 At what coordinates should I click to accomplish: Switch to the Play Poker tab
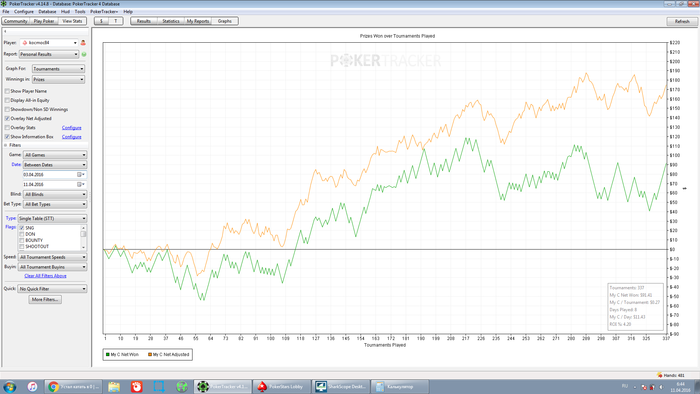pos(44,21)
